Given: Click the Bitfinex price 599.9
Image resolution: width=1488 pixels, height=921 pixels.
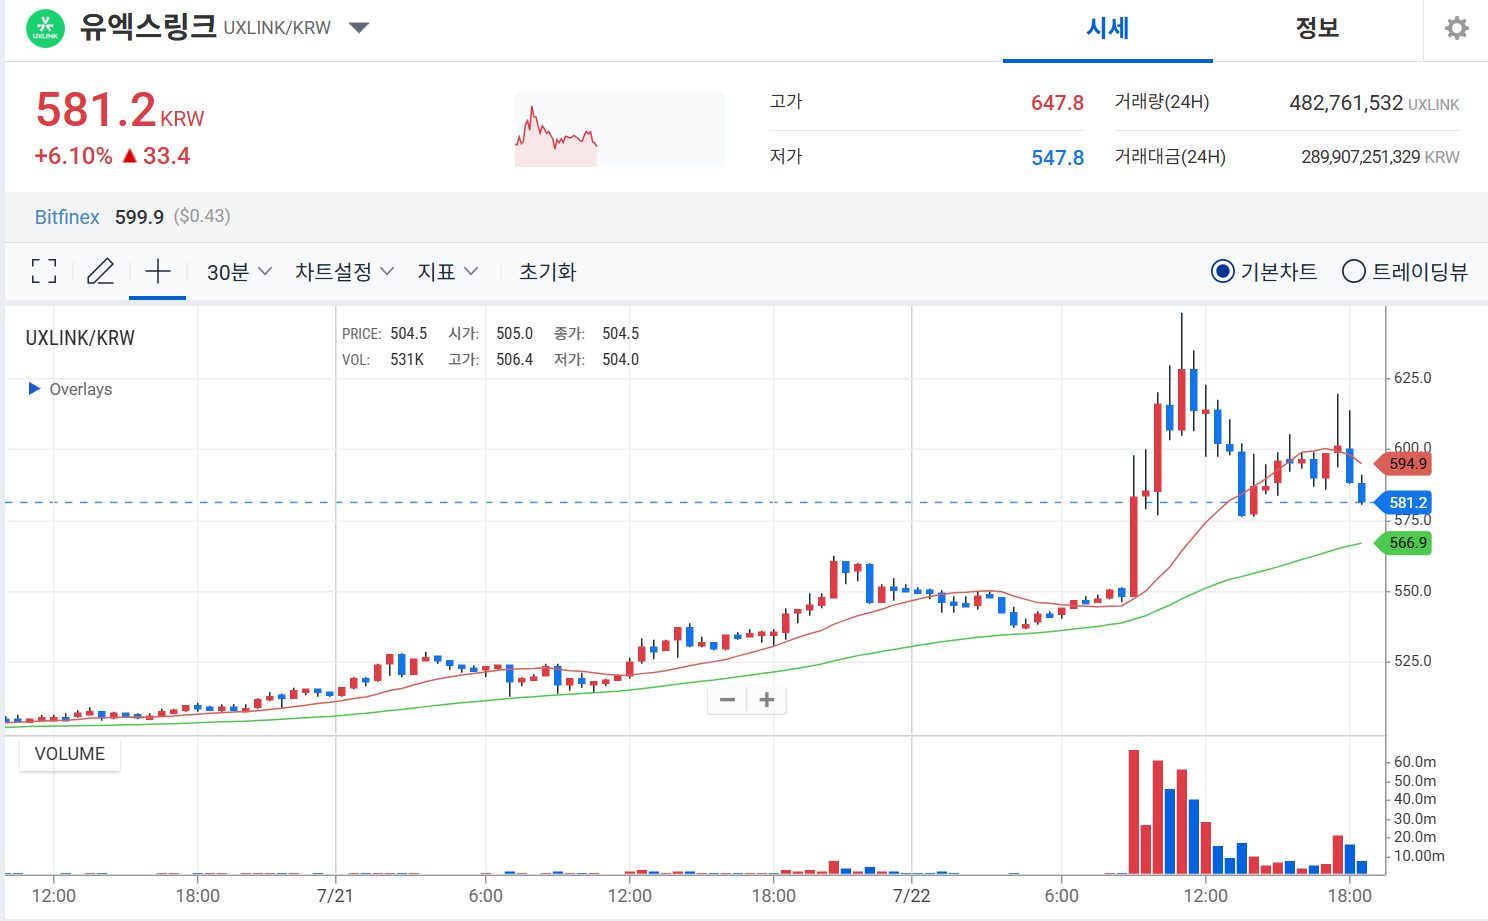Looking at the screenshot, I should click(139, 217).
